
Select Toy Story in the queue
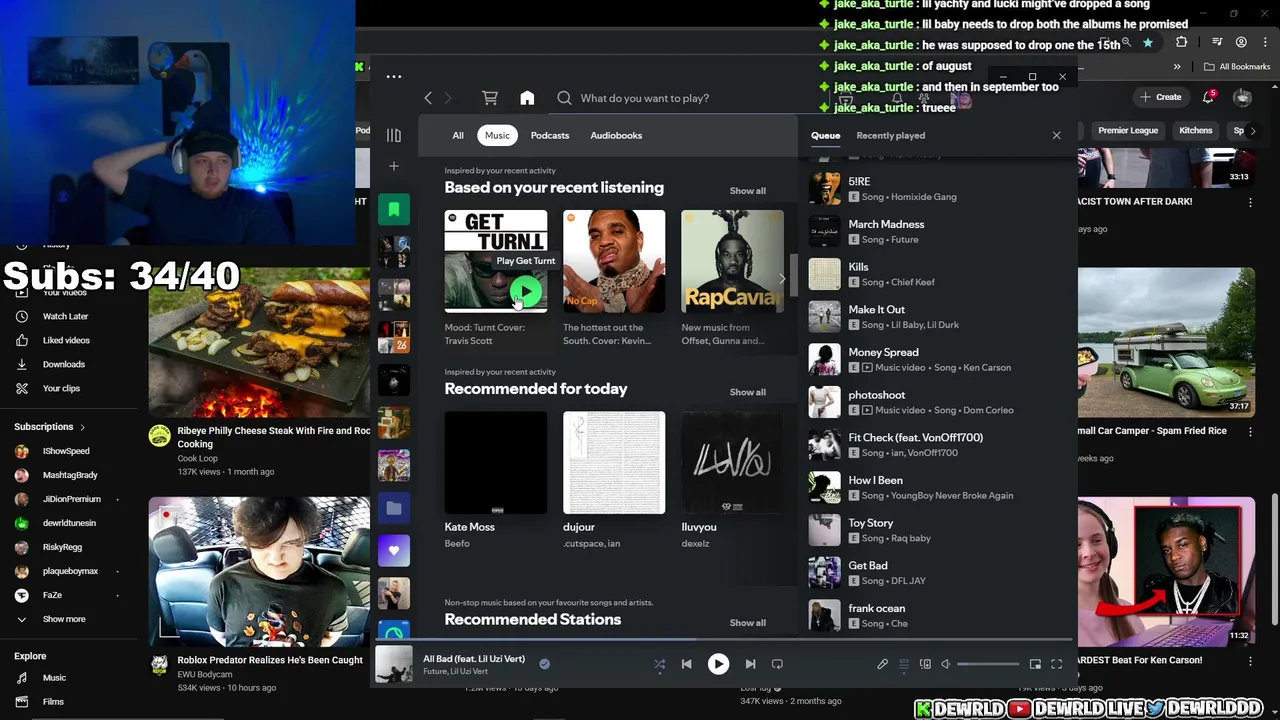935,530
